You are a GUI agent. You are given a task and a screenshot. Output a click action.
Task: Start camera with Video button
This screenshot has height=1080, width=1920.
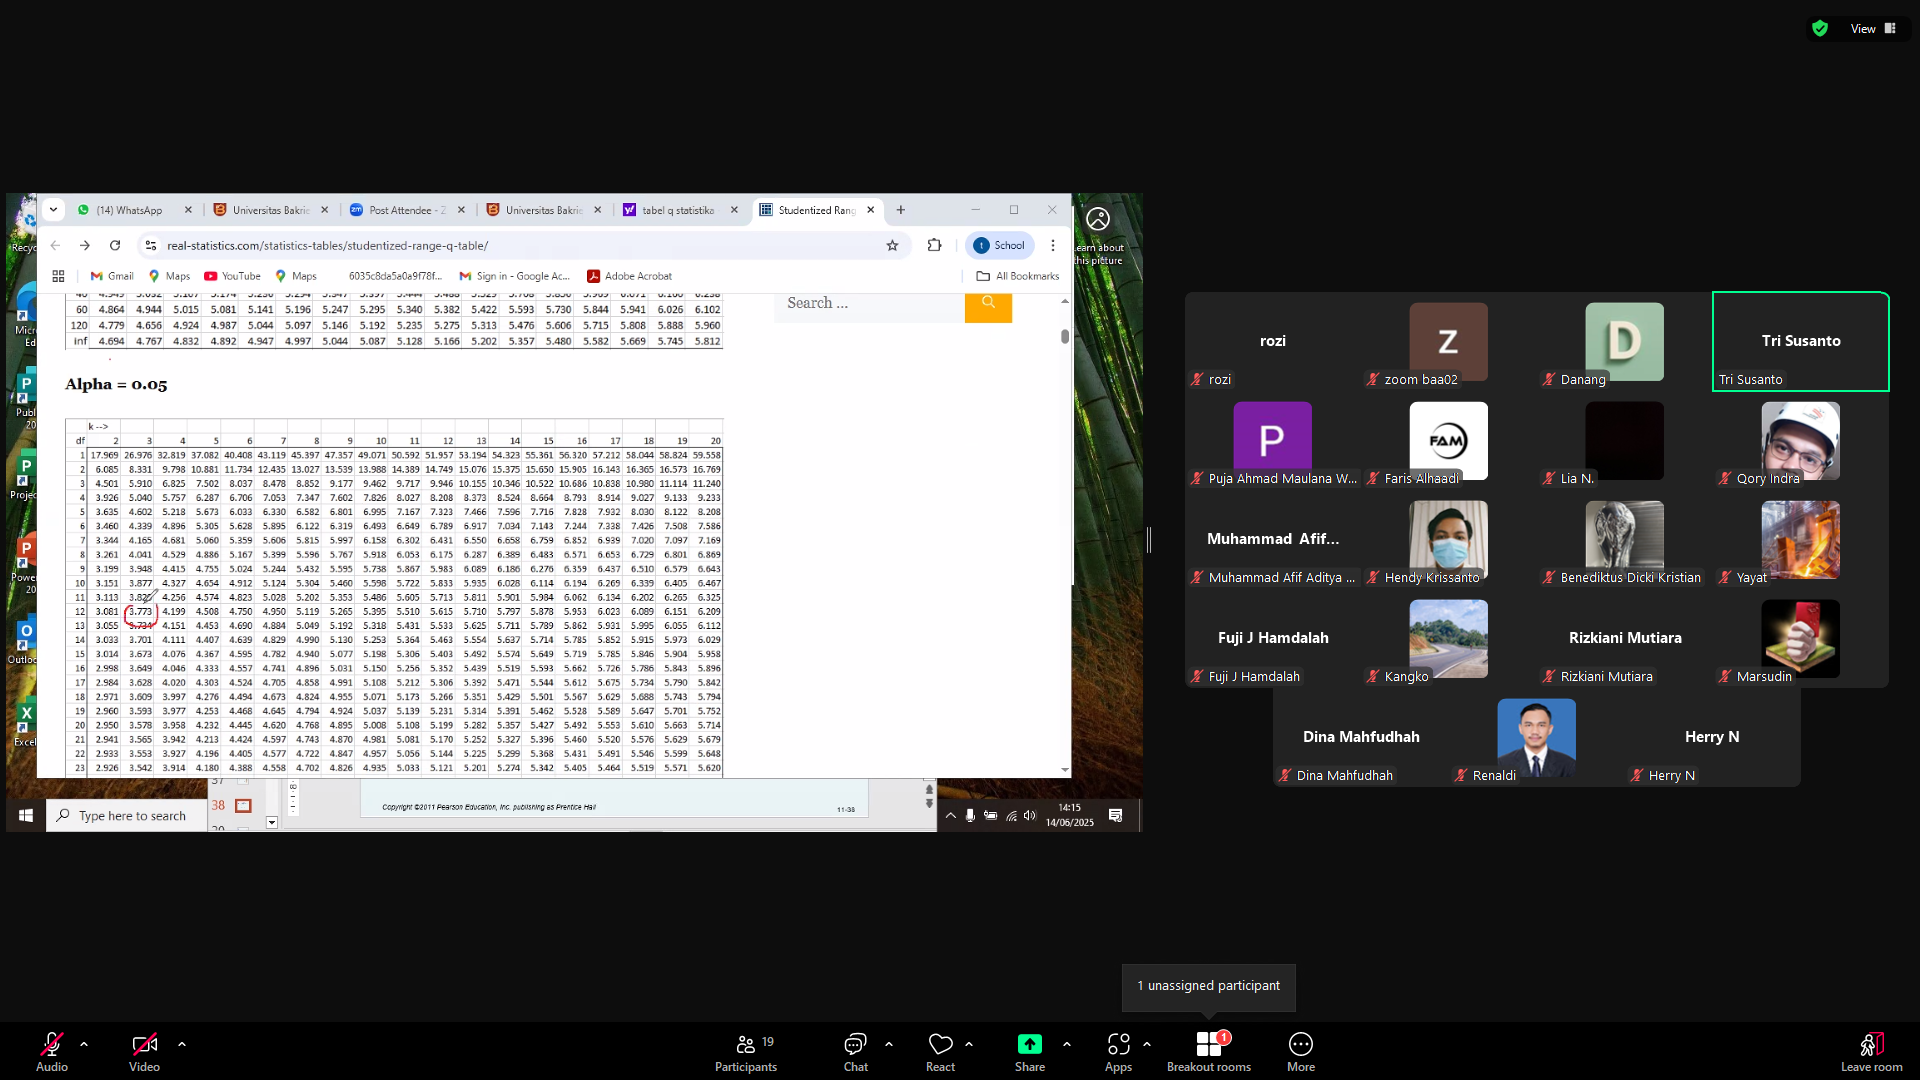[x=144, y=1052]
